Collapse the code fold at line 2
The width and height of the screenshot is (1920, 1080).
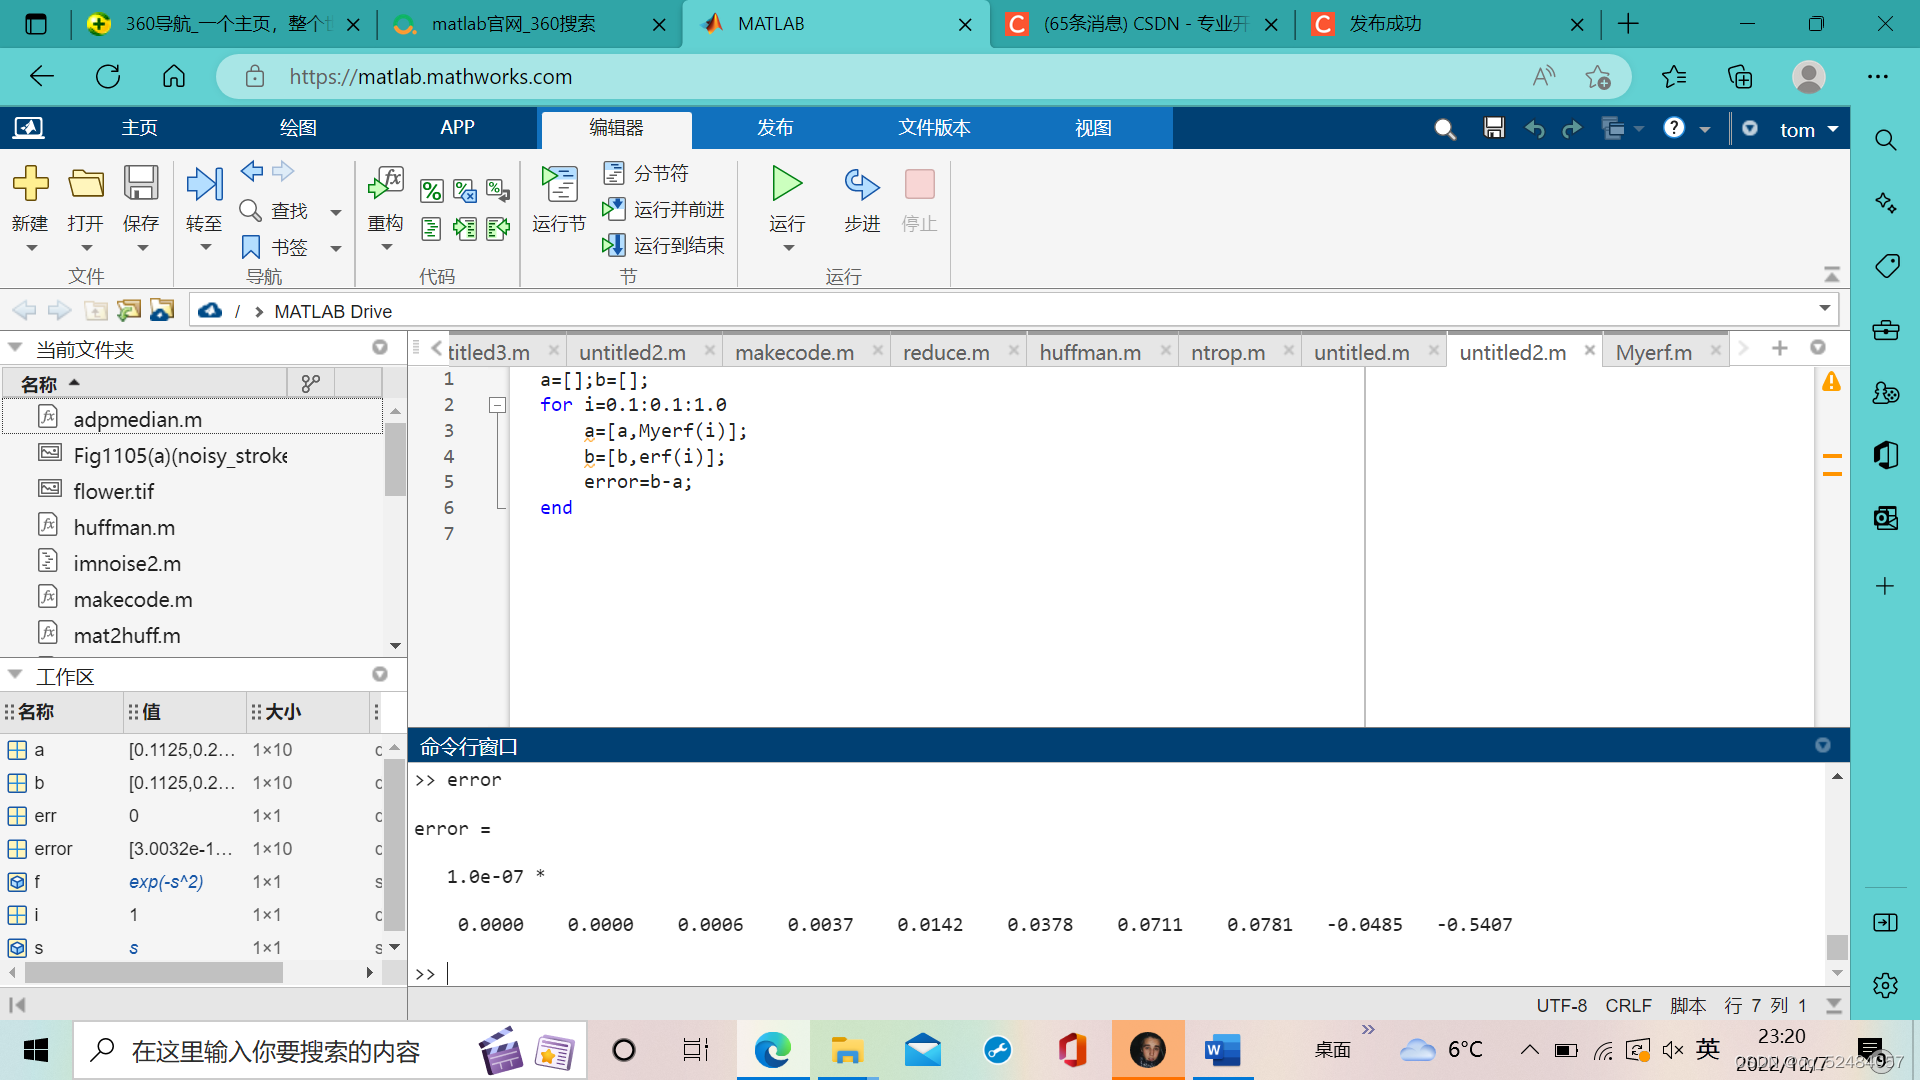click(x=497, y=405)
